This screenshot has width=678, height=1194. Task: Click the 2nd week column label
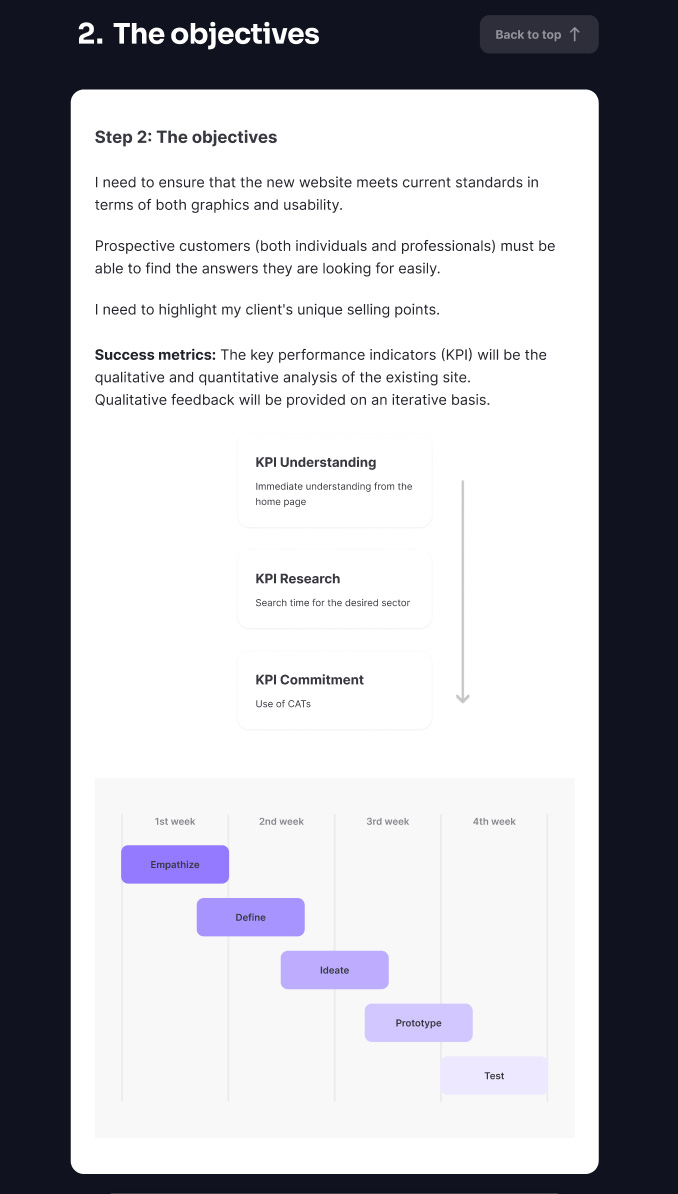tap(281, 822)
